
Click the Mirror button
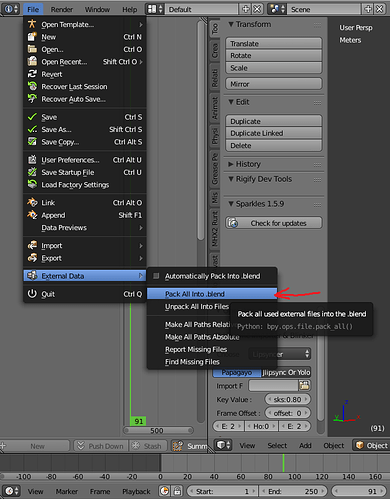tap(274, 84)
